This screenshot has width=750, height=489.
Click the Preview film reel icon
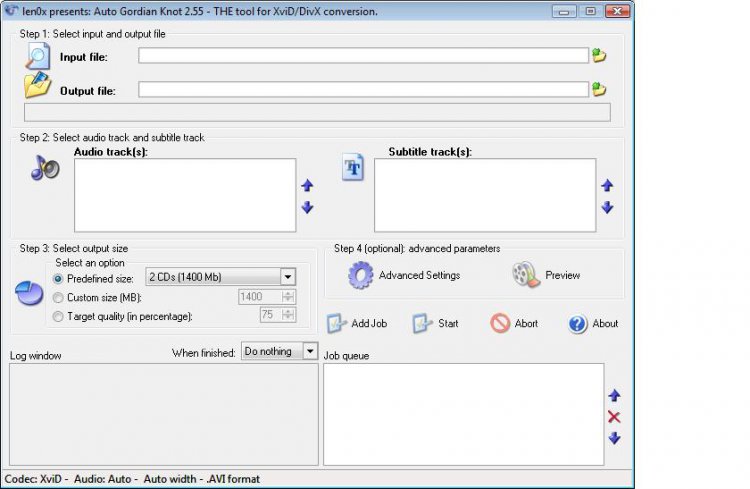point(526,275)
